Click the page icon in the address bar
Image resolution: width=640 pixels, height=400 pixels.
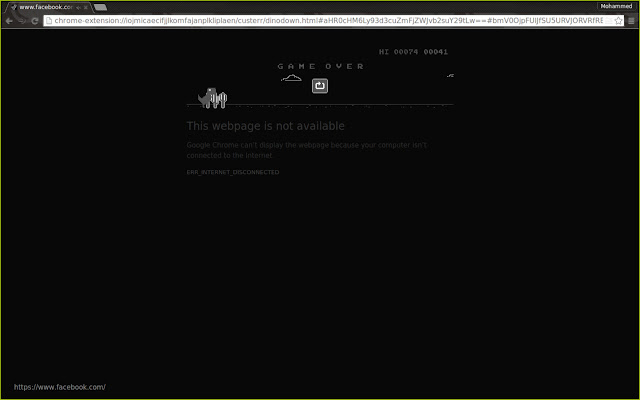coord(49,20)
